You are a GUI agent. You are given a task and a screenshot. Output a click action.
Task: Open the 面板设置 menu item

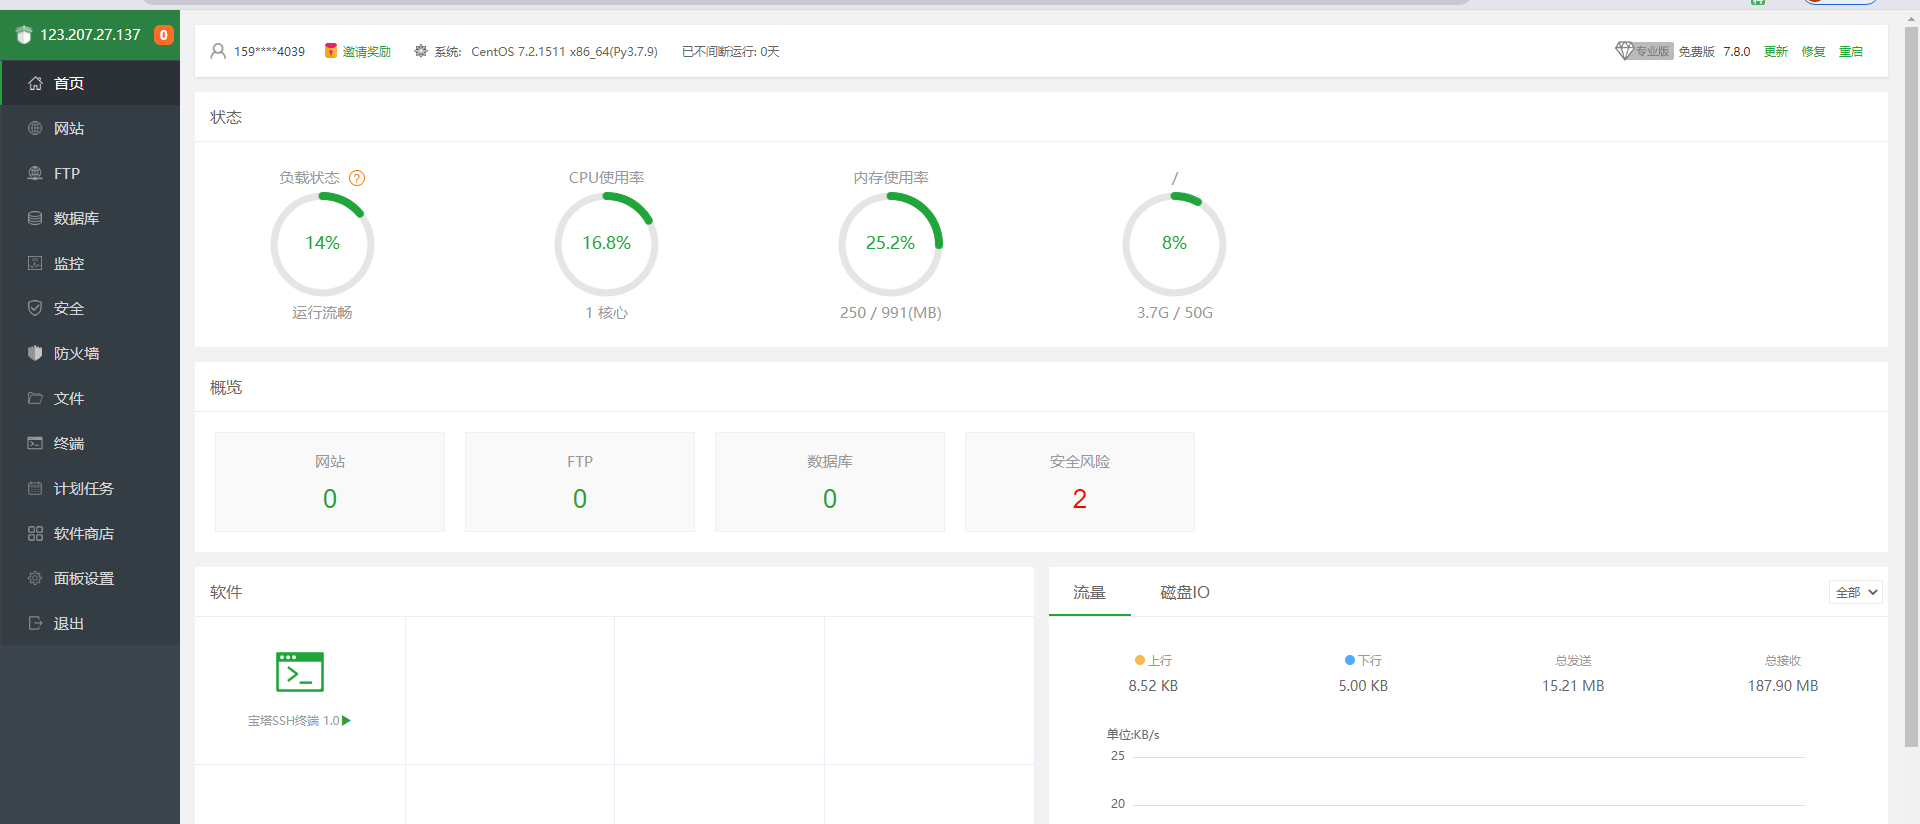[x=90, y=578]
